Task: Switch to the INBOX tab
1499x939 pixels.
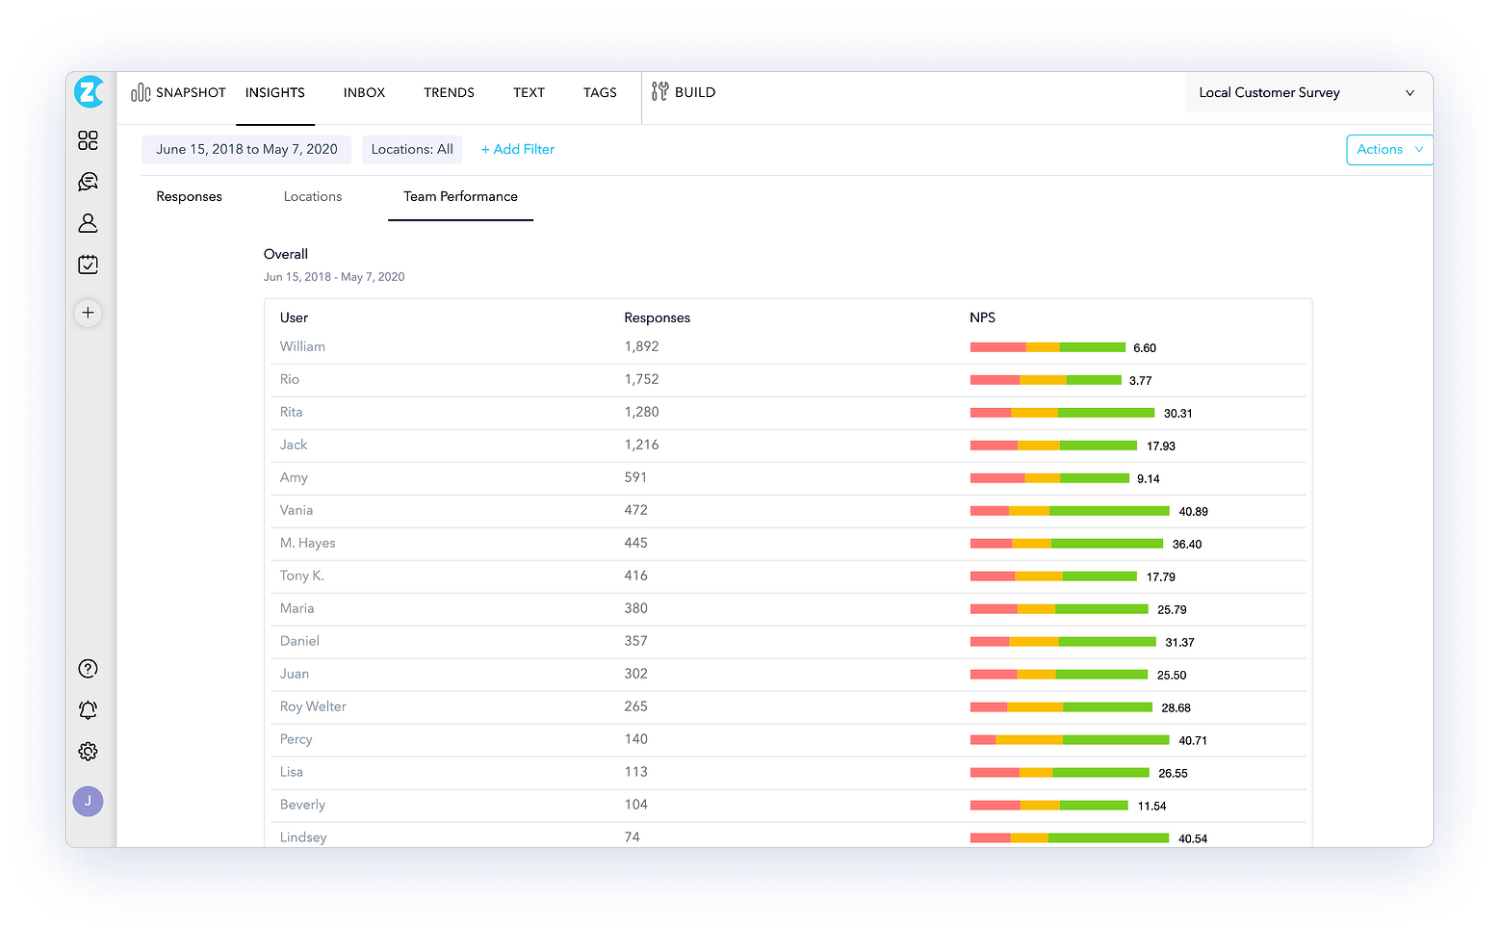Action: click(x=364, y=92)
